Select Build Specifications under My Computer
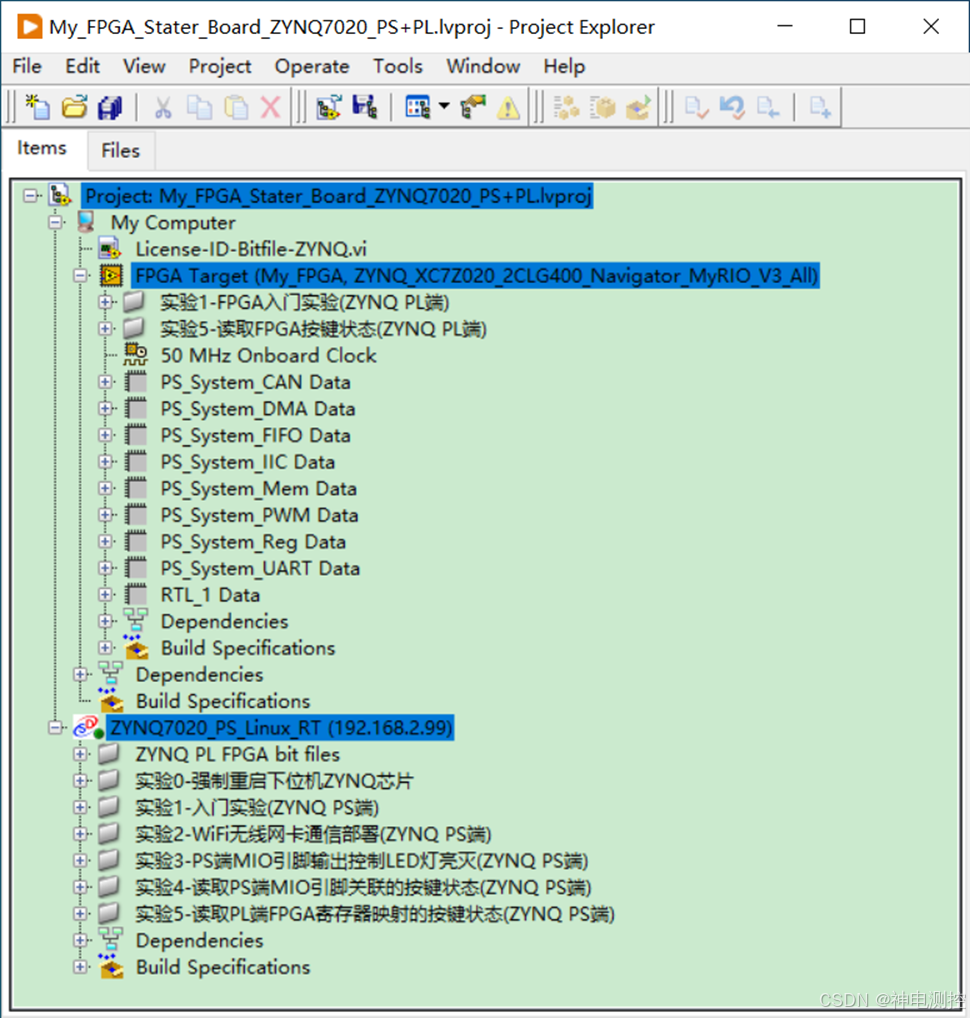Screen dimensions: 970x1018 point(223,701)
